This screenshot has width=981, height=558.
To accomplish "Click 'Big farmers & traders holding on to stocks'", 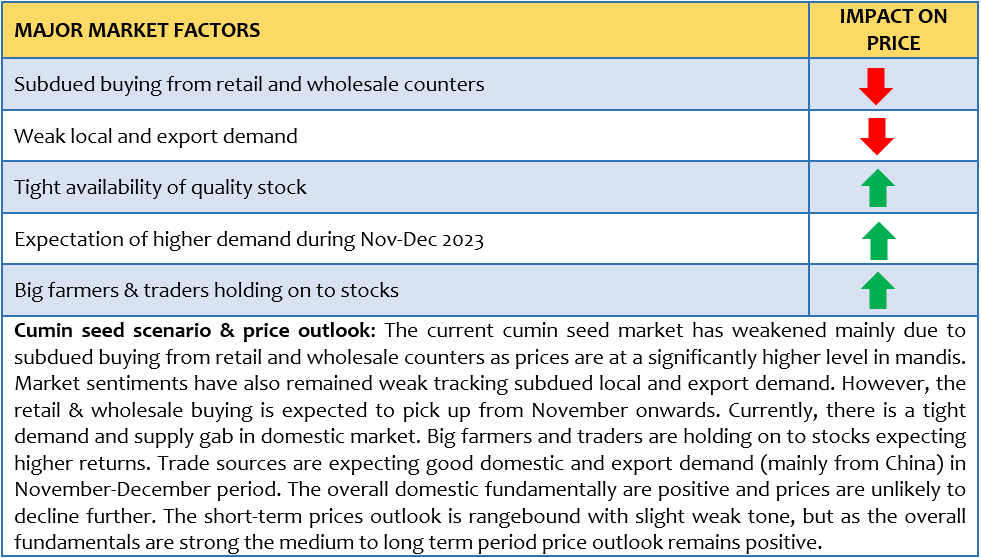I will [x=206, y=290].
